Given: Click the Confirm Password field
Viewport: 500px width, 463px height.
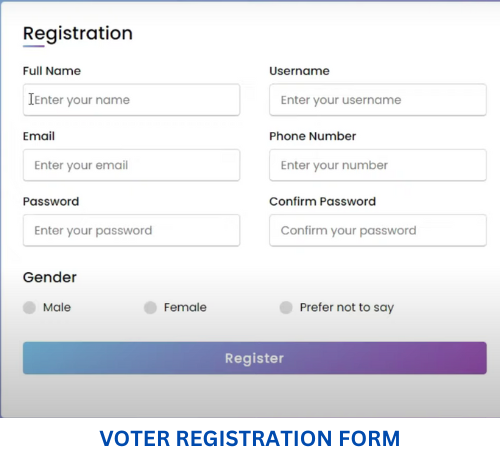Looking at the screenshot, I should 378,230.
